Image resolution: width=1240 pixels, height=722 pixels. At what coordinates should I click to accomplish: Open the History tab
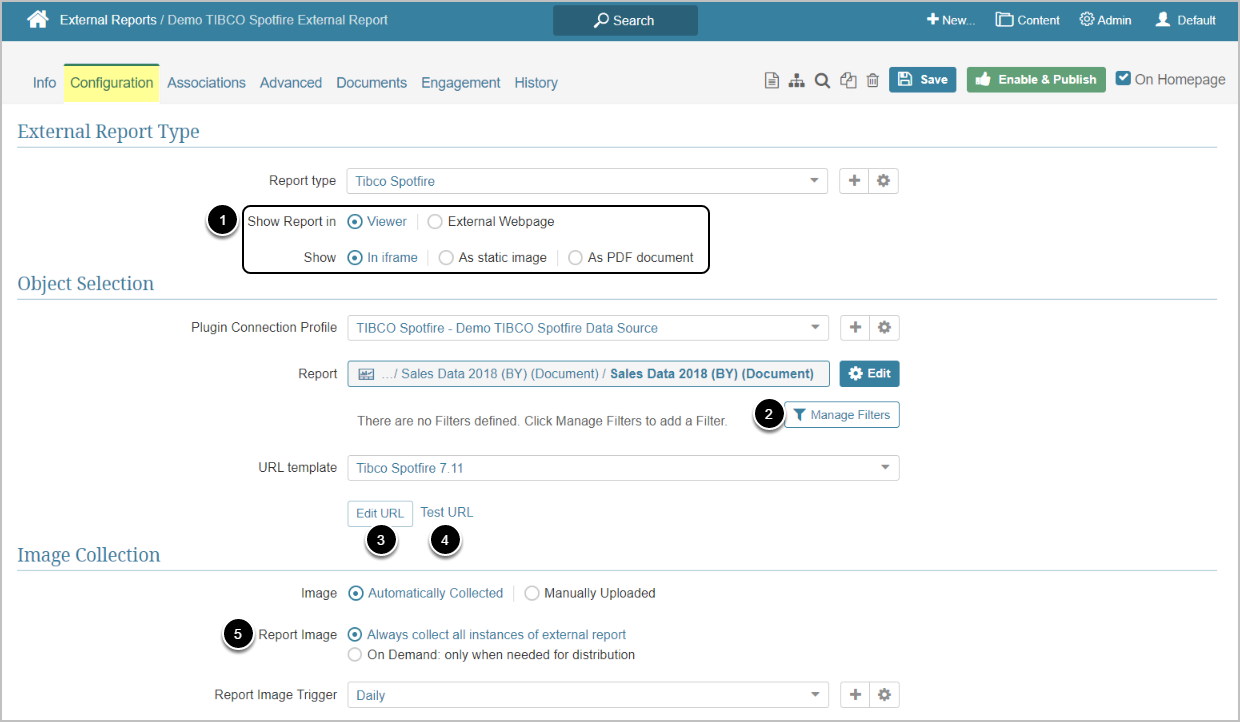click(536, 83)
